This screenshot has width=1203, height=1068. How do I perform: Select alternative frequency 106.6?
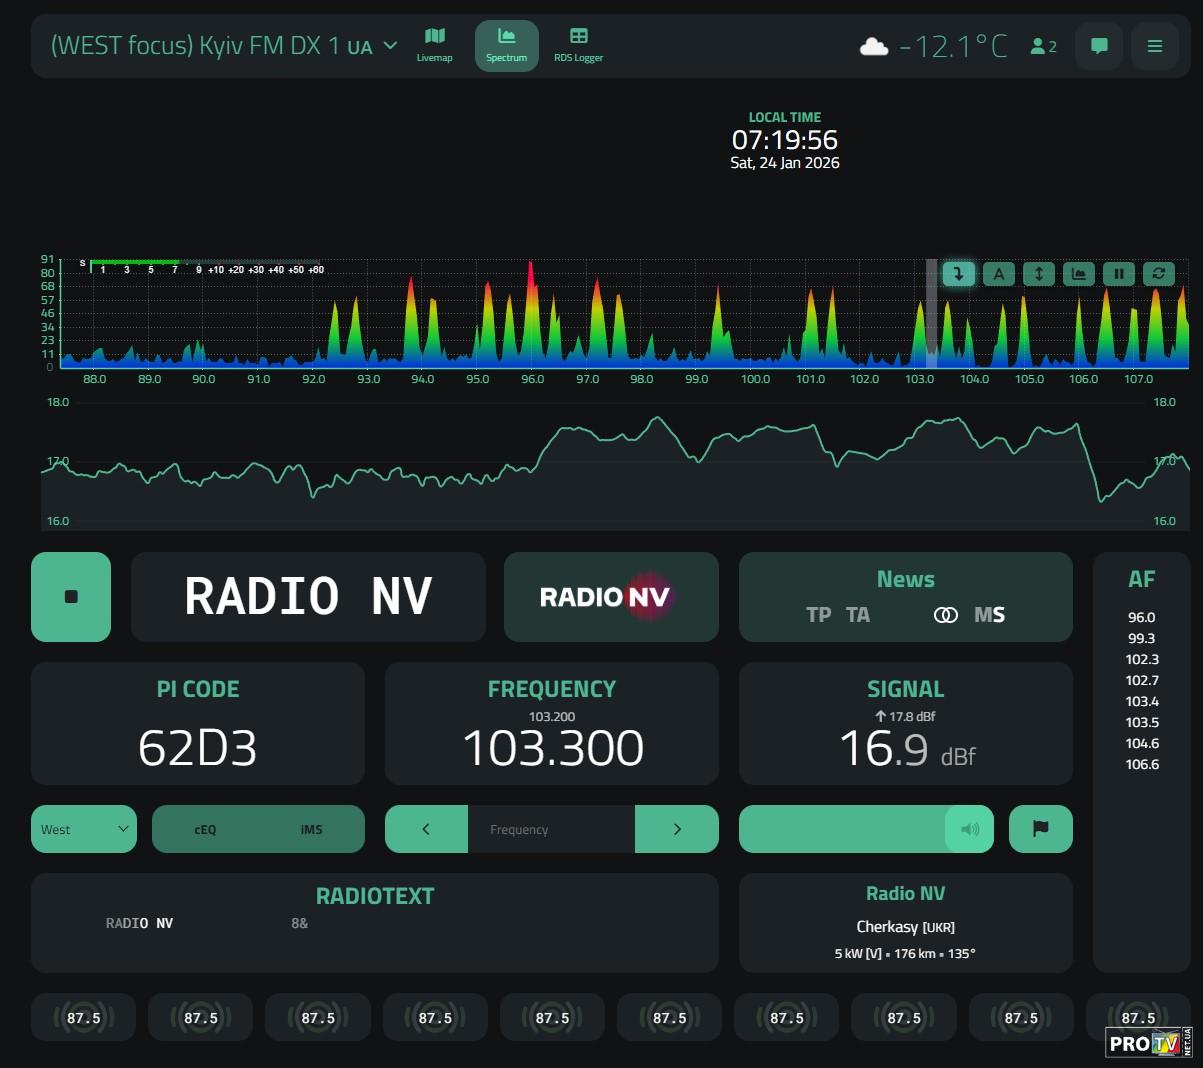click(1141, 764)
